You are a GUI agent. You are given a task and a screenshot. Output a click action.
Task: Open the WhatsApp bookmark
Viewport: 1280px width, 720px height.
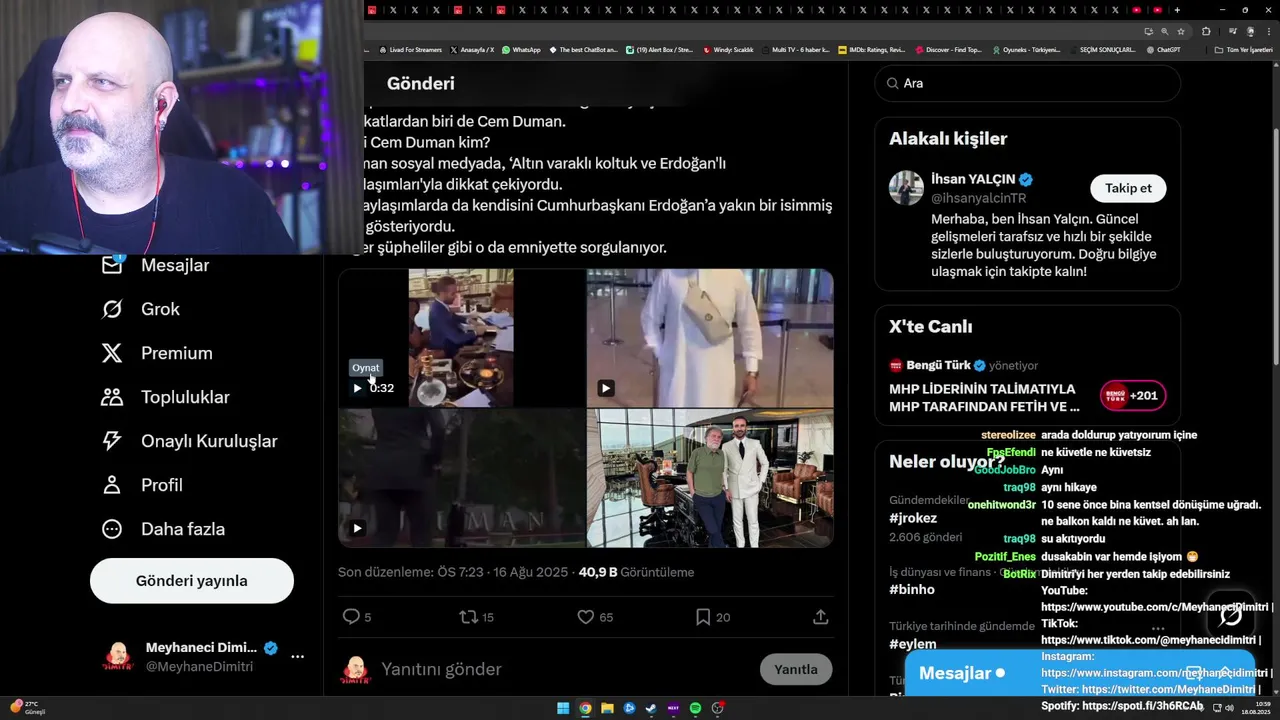[x=521, y=49]
